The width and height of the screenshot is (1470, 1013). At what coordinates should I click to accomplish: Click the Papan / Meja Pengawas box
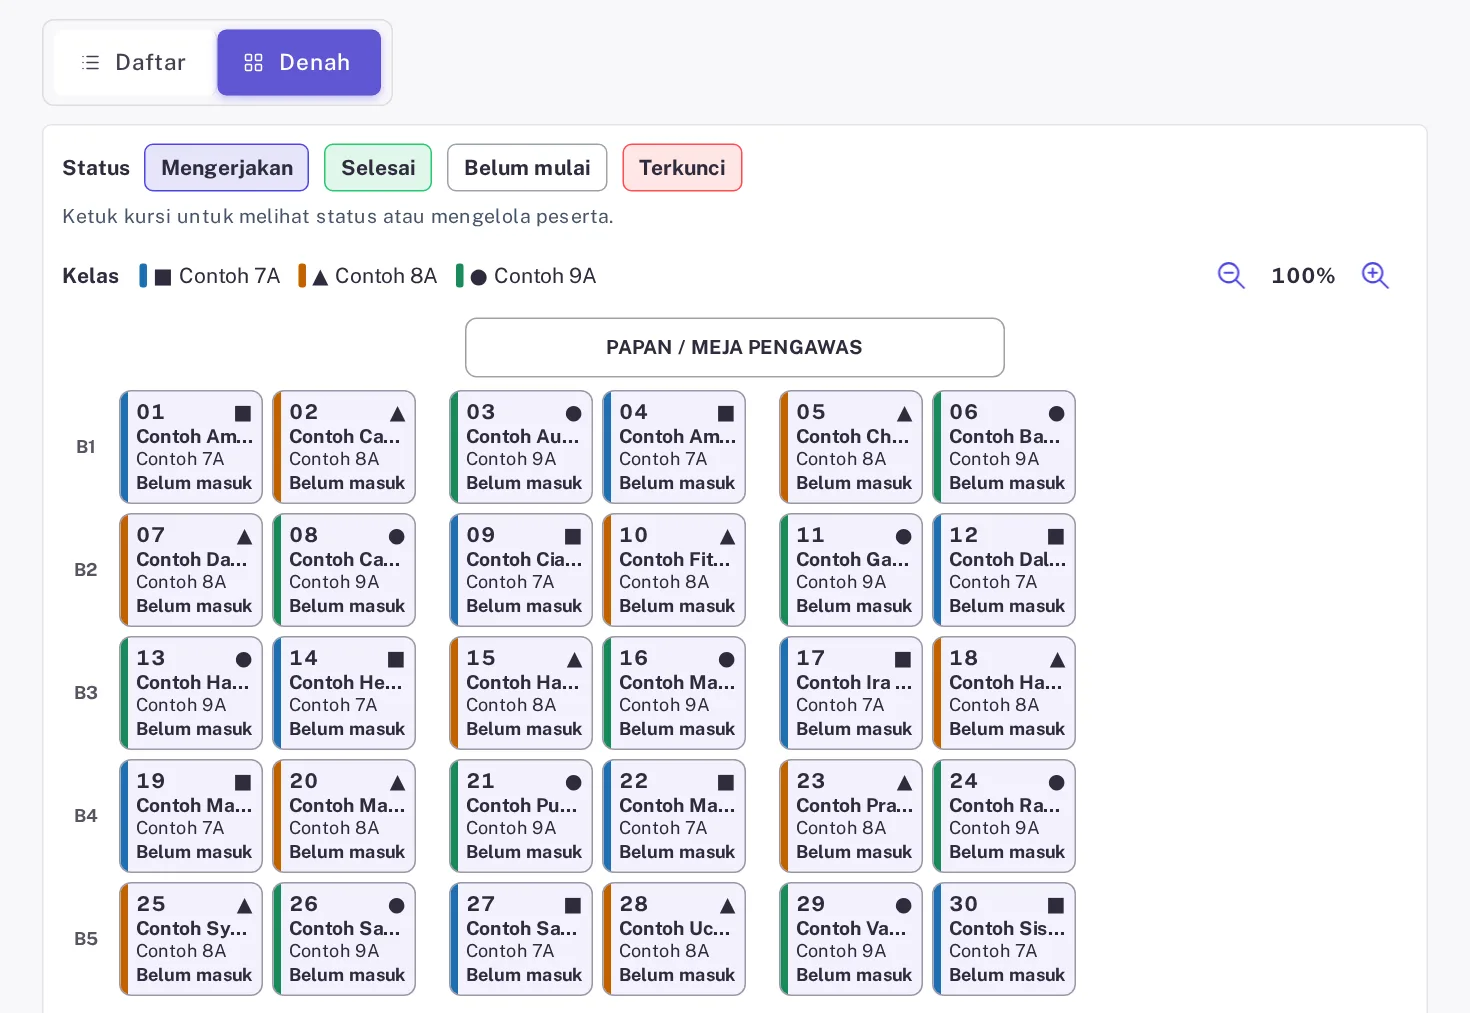click(x=735, y=348)
